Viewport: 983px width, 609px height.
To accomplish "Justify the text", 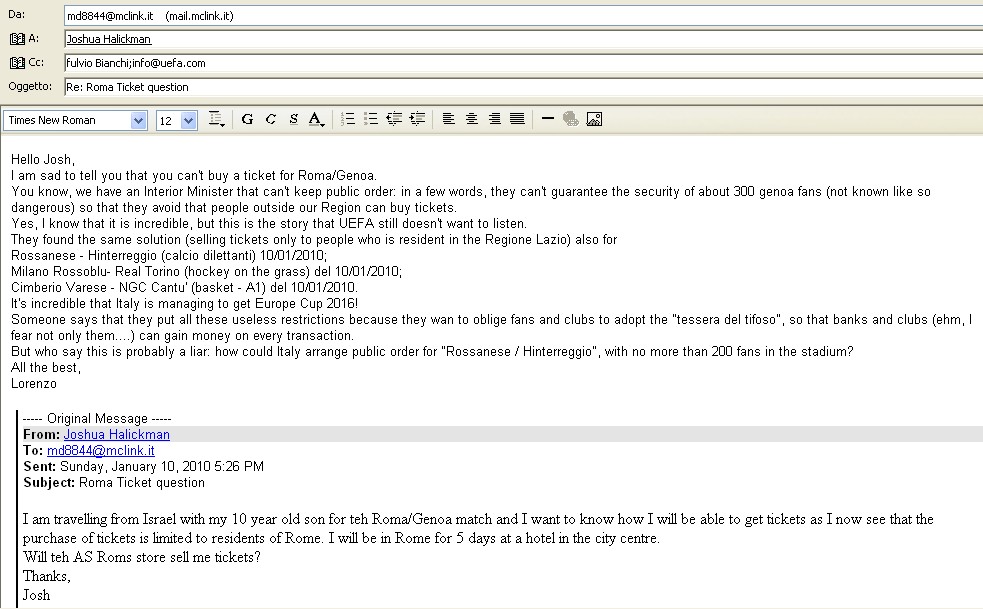I will pos(517,119).
